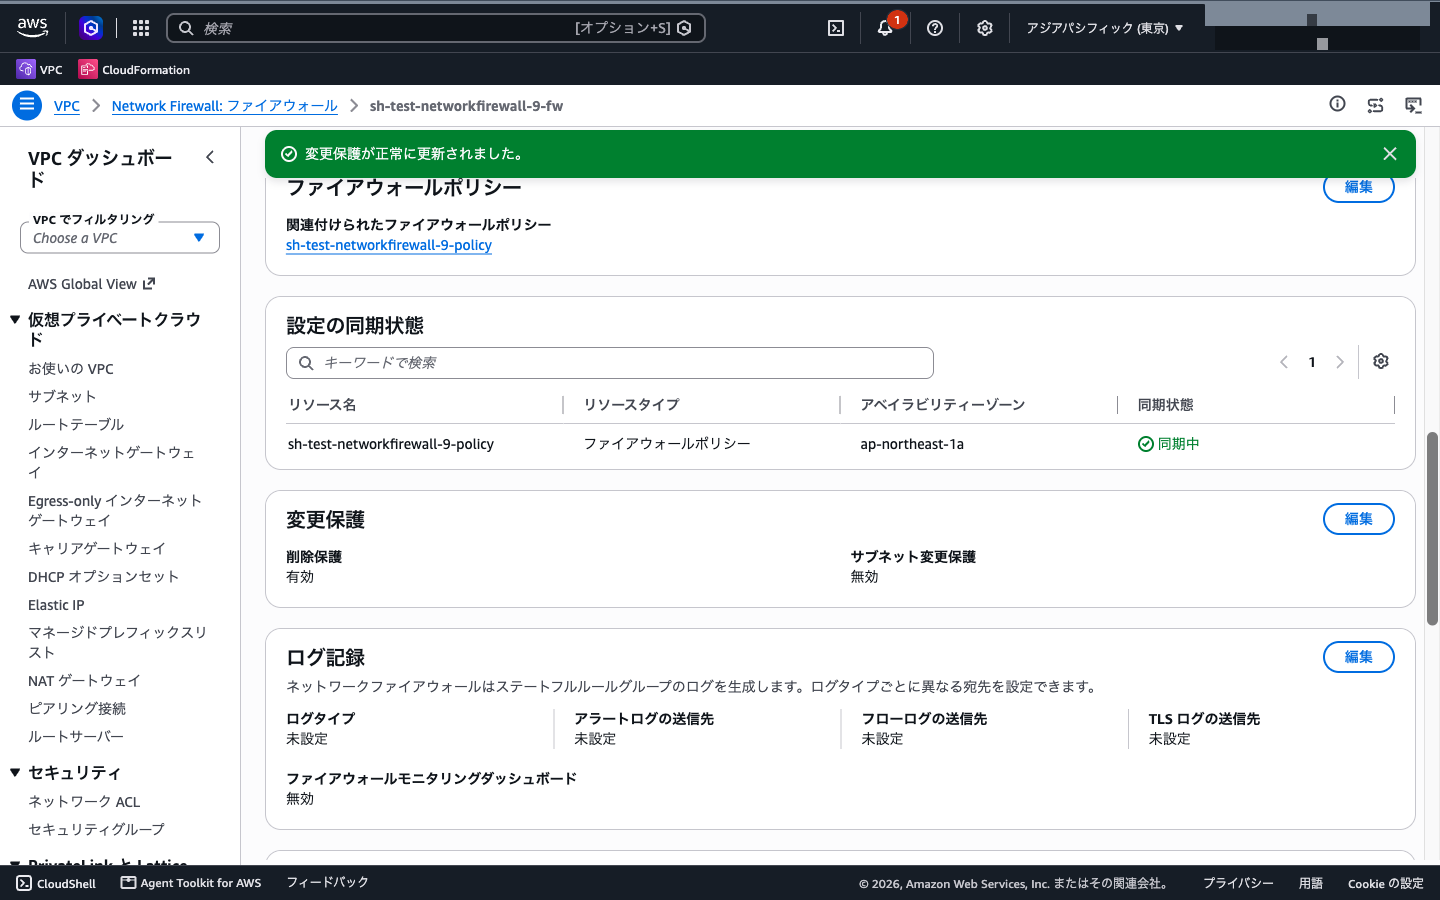Collapse the セキュリティ sidebar section
Viewport: 1440px width, 900px height.
click(15, 772)
